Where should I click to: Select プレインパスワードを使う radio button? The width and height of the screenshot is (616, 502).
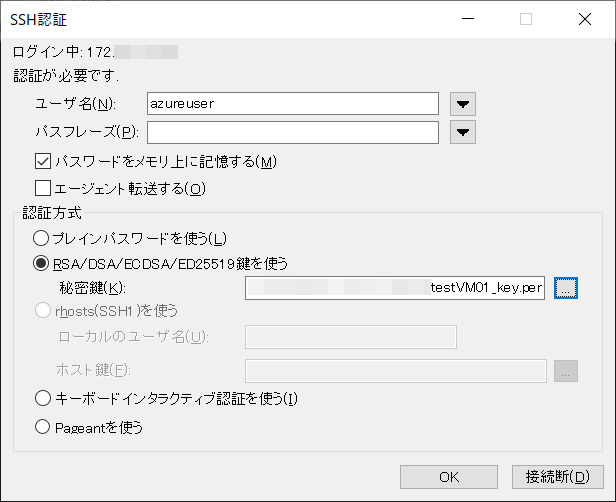[41, 238]
